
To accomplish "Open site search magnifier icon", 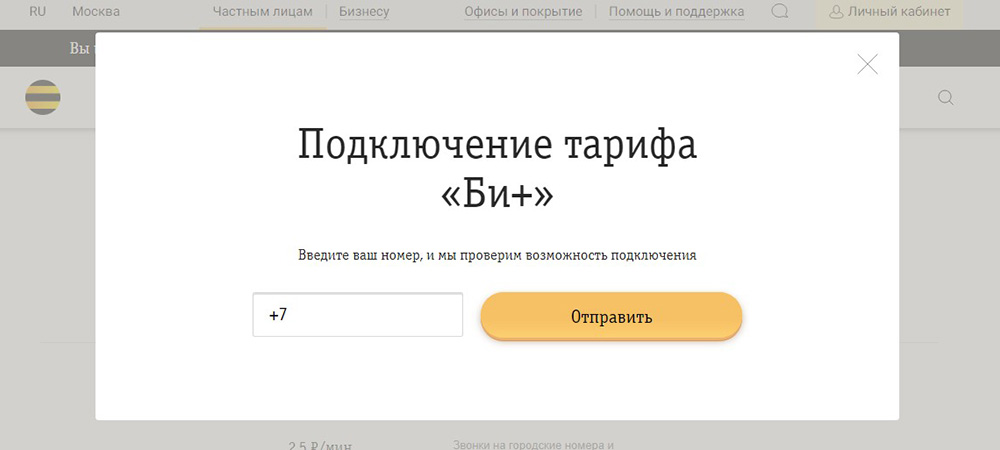I will [945, 97].
